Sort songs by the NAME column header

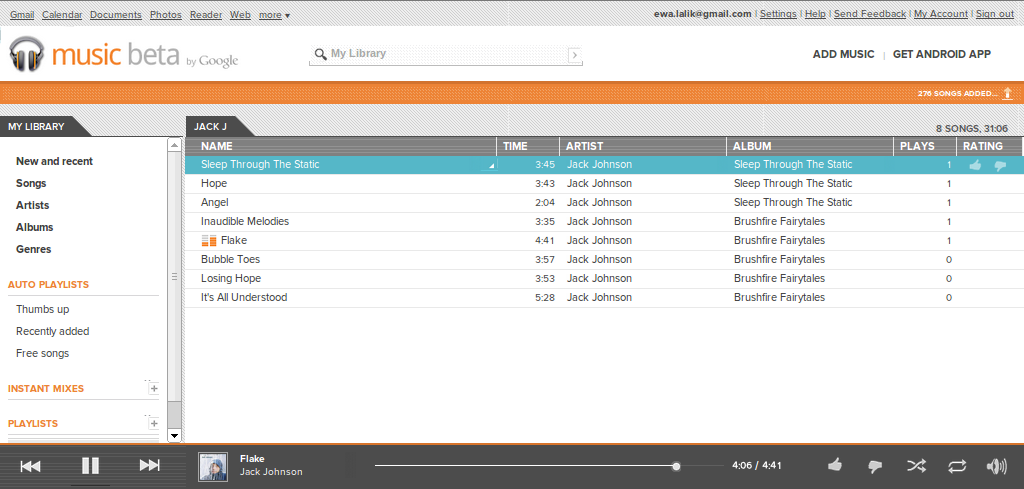click(341, 146)
